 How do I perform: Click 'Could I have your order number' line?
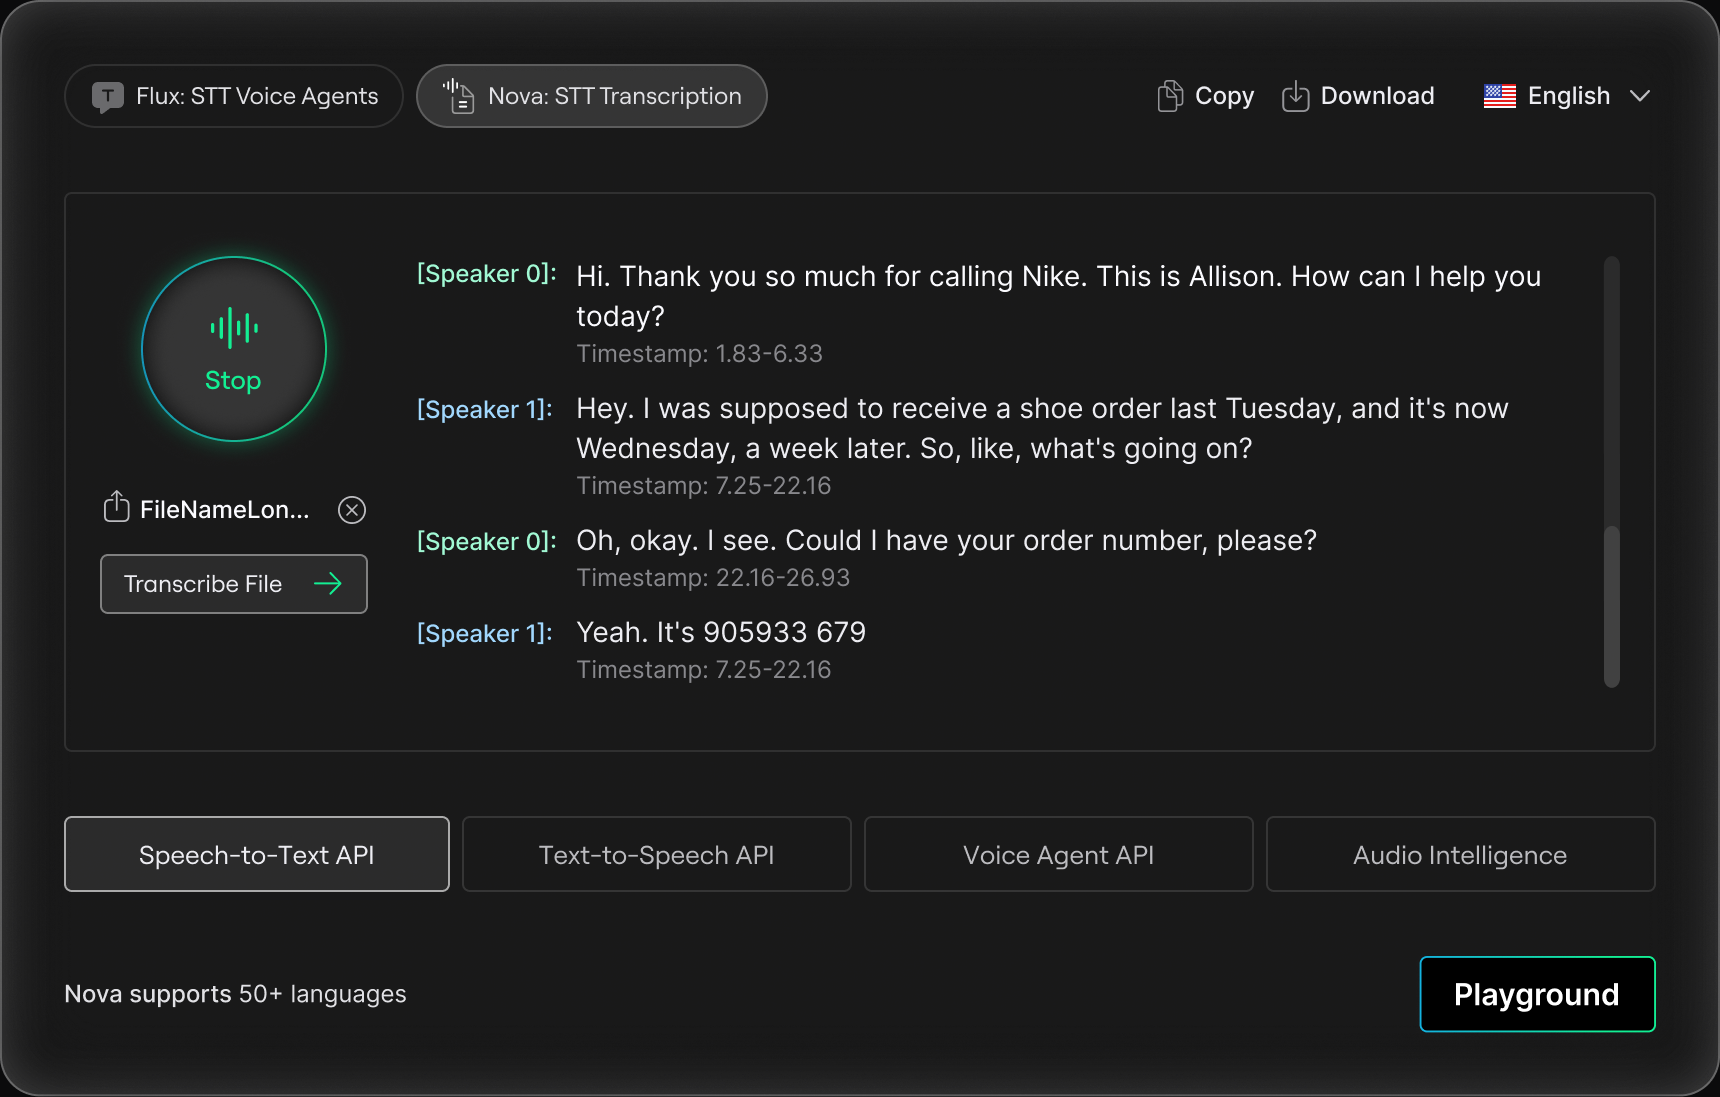pyautogui.click(x=947, y=540)
